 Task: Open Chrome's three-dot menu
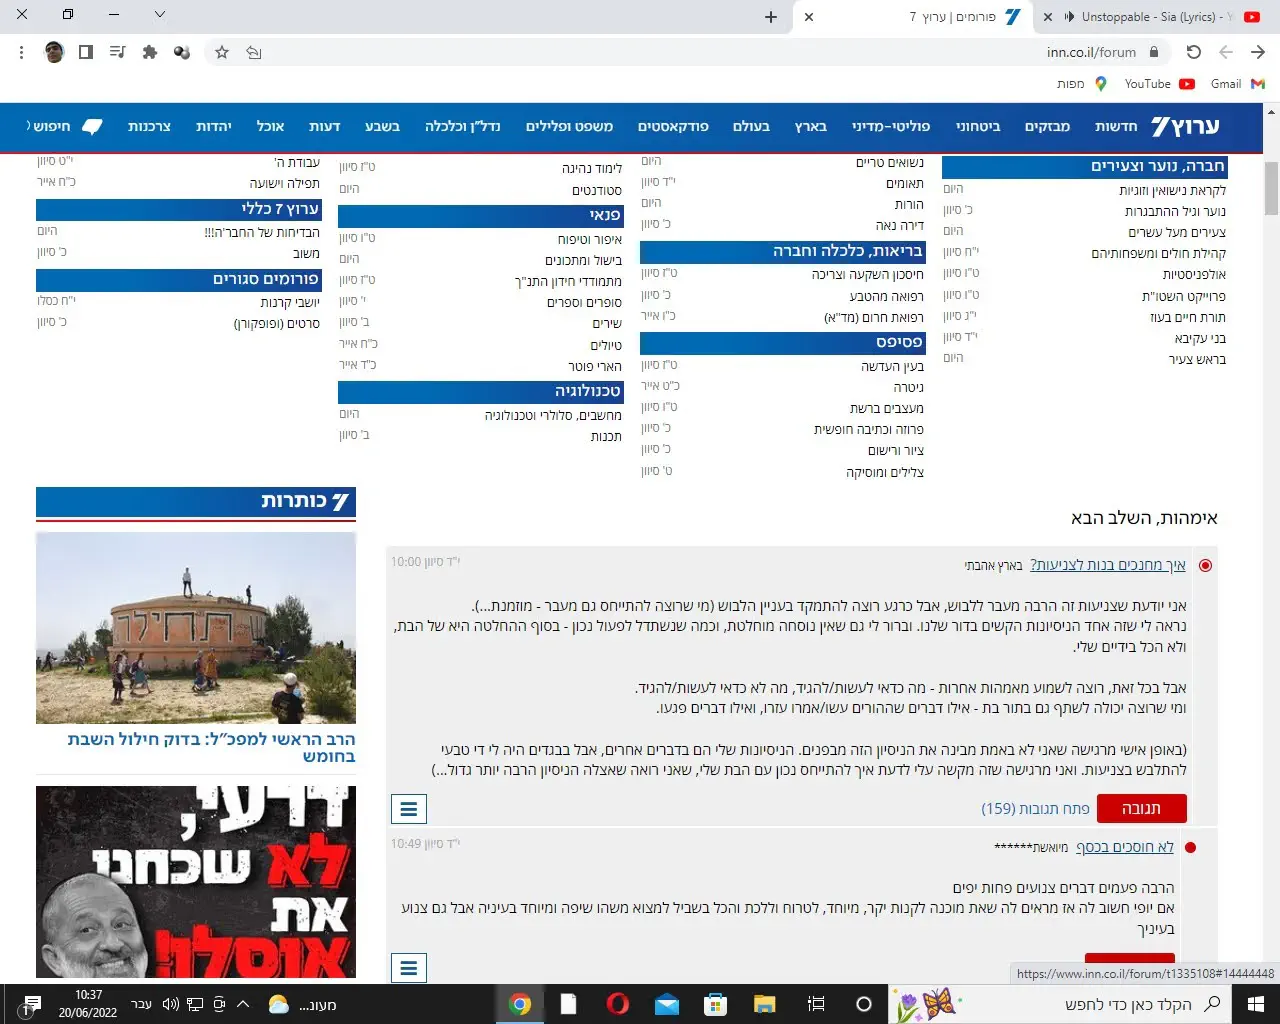(22, 52)
